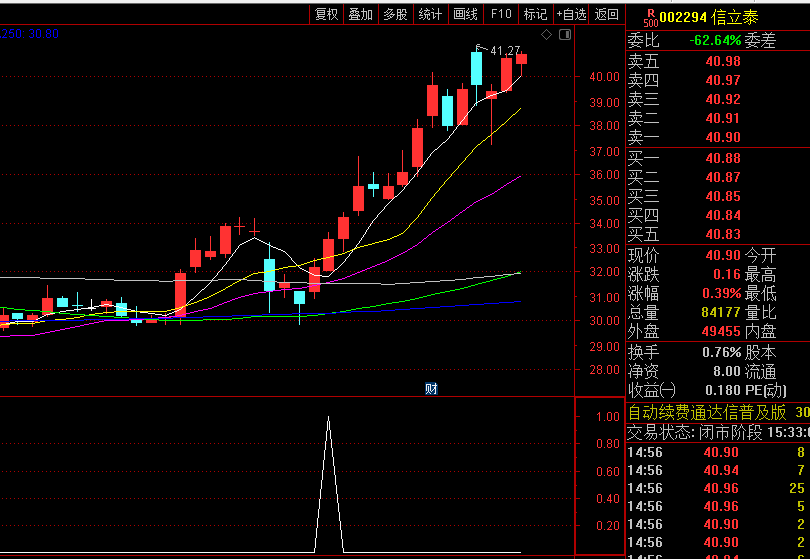
Task: Click 收益(一) value 0.180
Action: 723,390
